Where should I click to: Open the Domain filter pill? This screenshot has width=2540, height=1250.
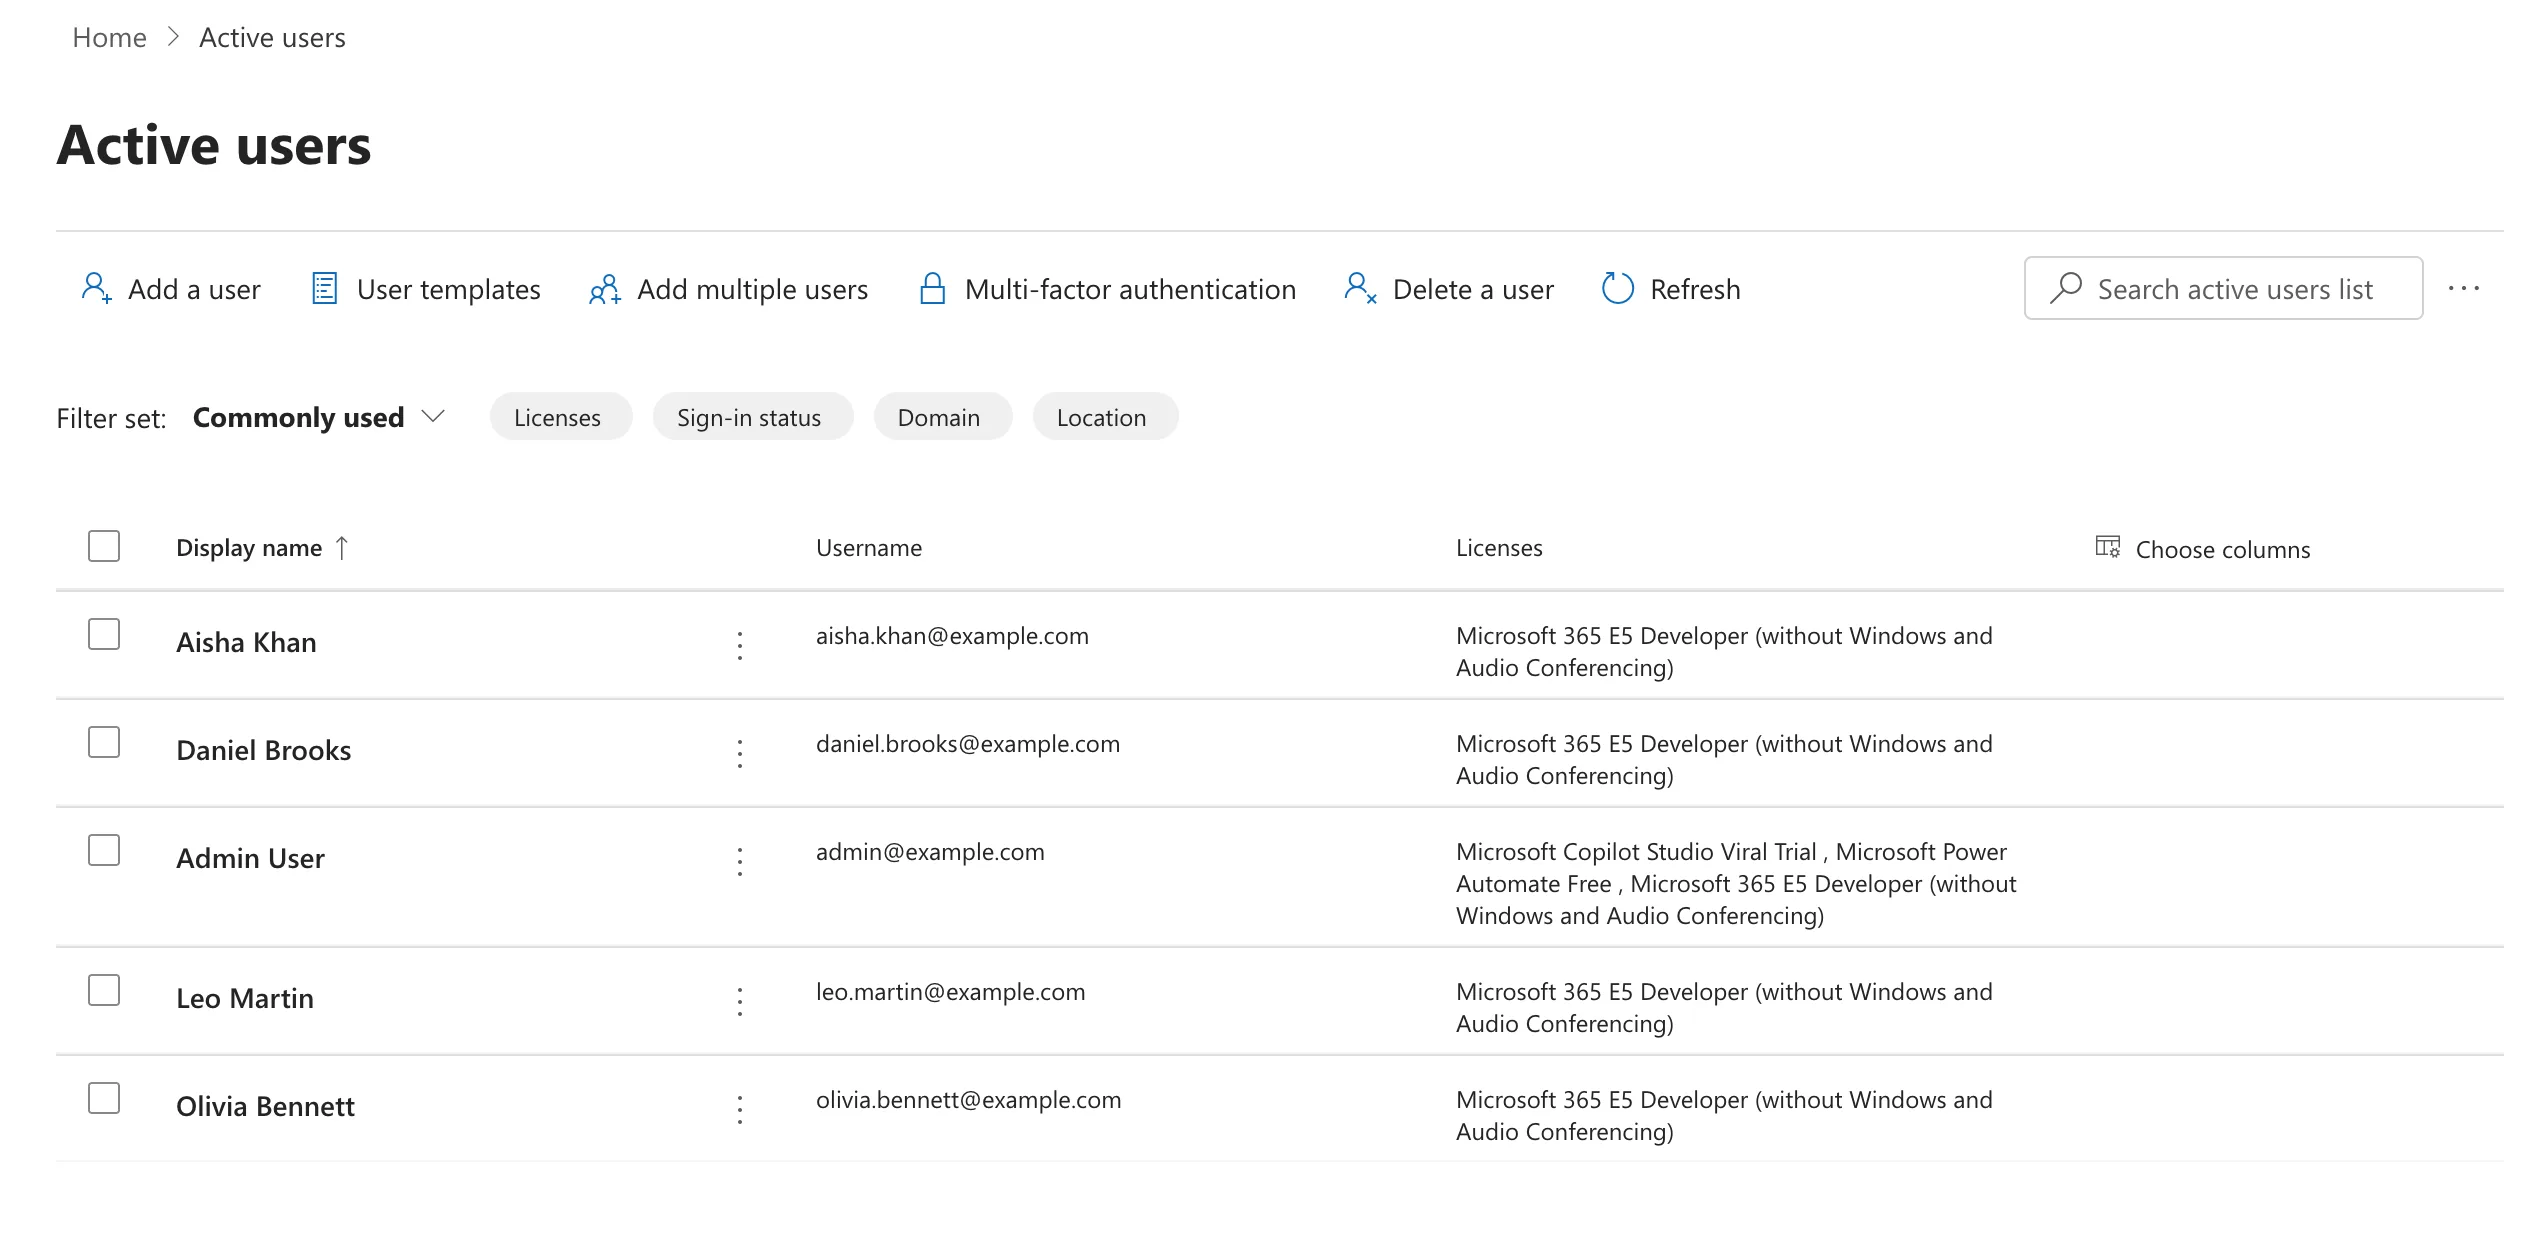click(x=942, y=417)
